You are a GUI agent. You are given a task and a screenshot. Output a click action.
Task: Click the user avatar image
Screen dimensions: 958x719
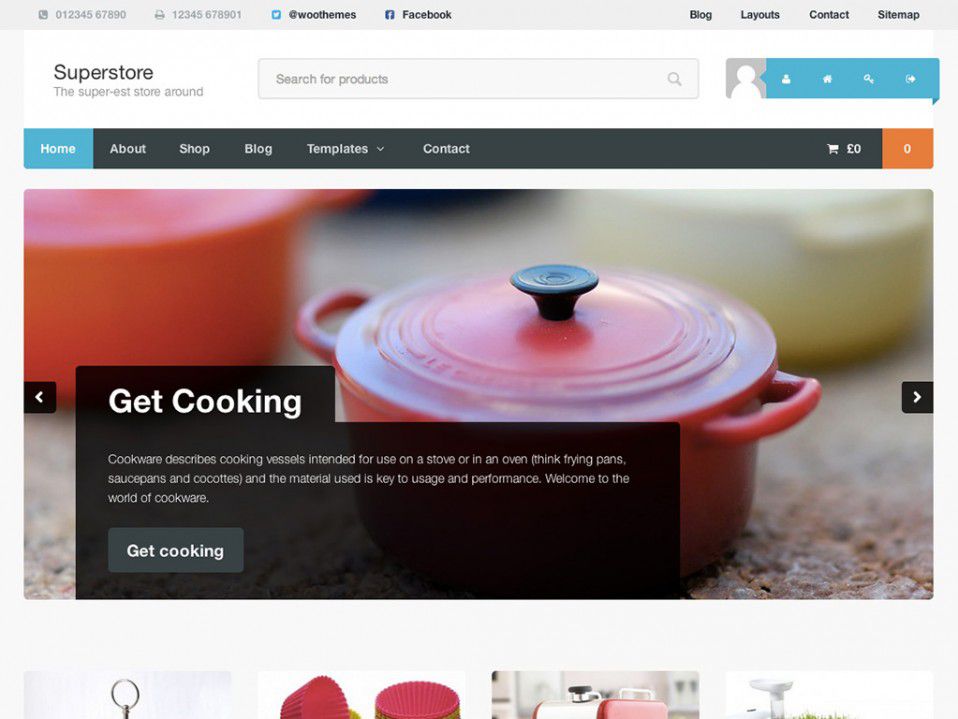pos(746,78)
